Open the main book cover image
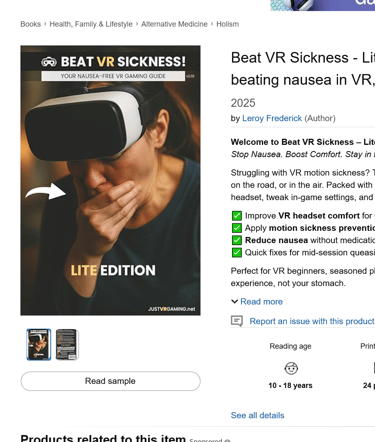Screen dimensions: 375x442 [110, 180]
